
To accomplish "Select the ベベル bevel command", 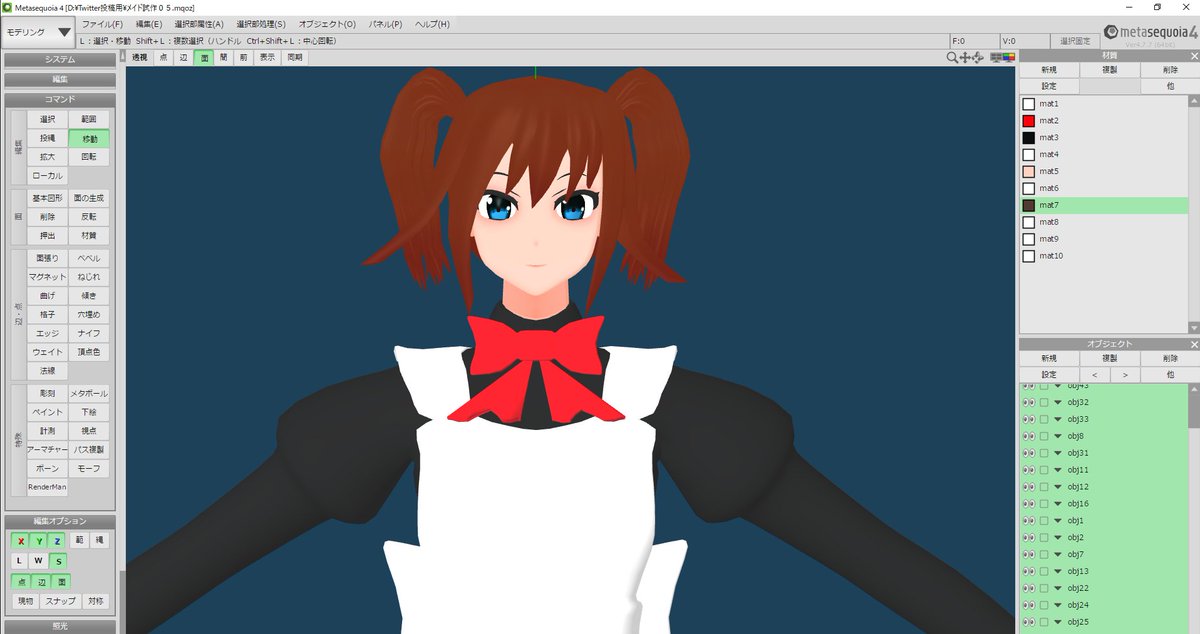I will pos(90,258).
